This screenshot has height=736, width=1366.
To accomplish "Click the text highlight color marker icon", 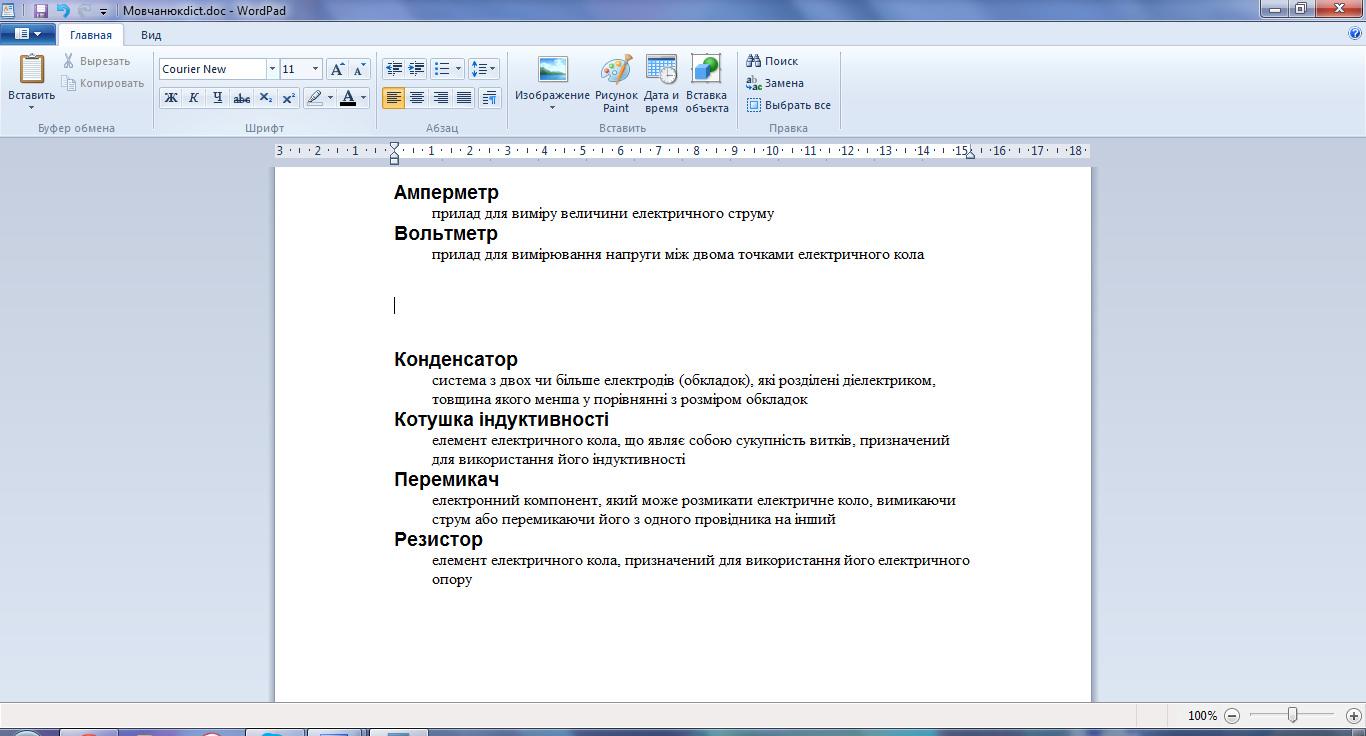I will [314, 97].
